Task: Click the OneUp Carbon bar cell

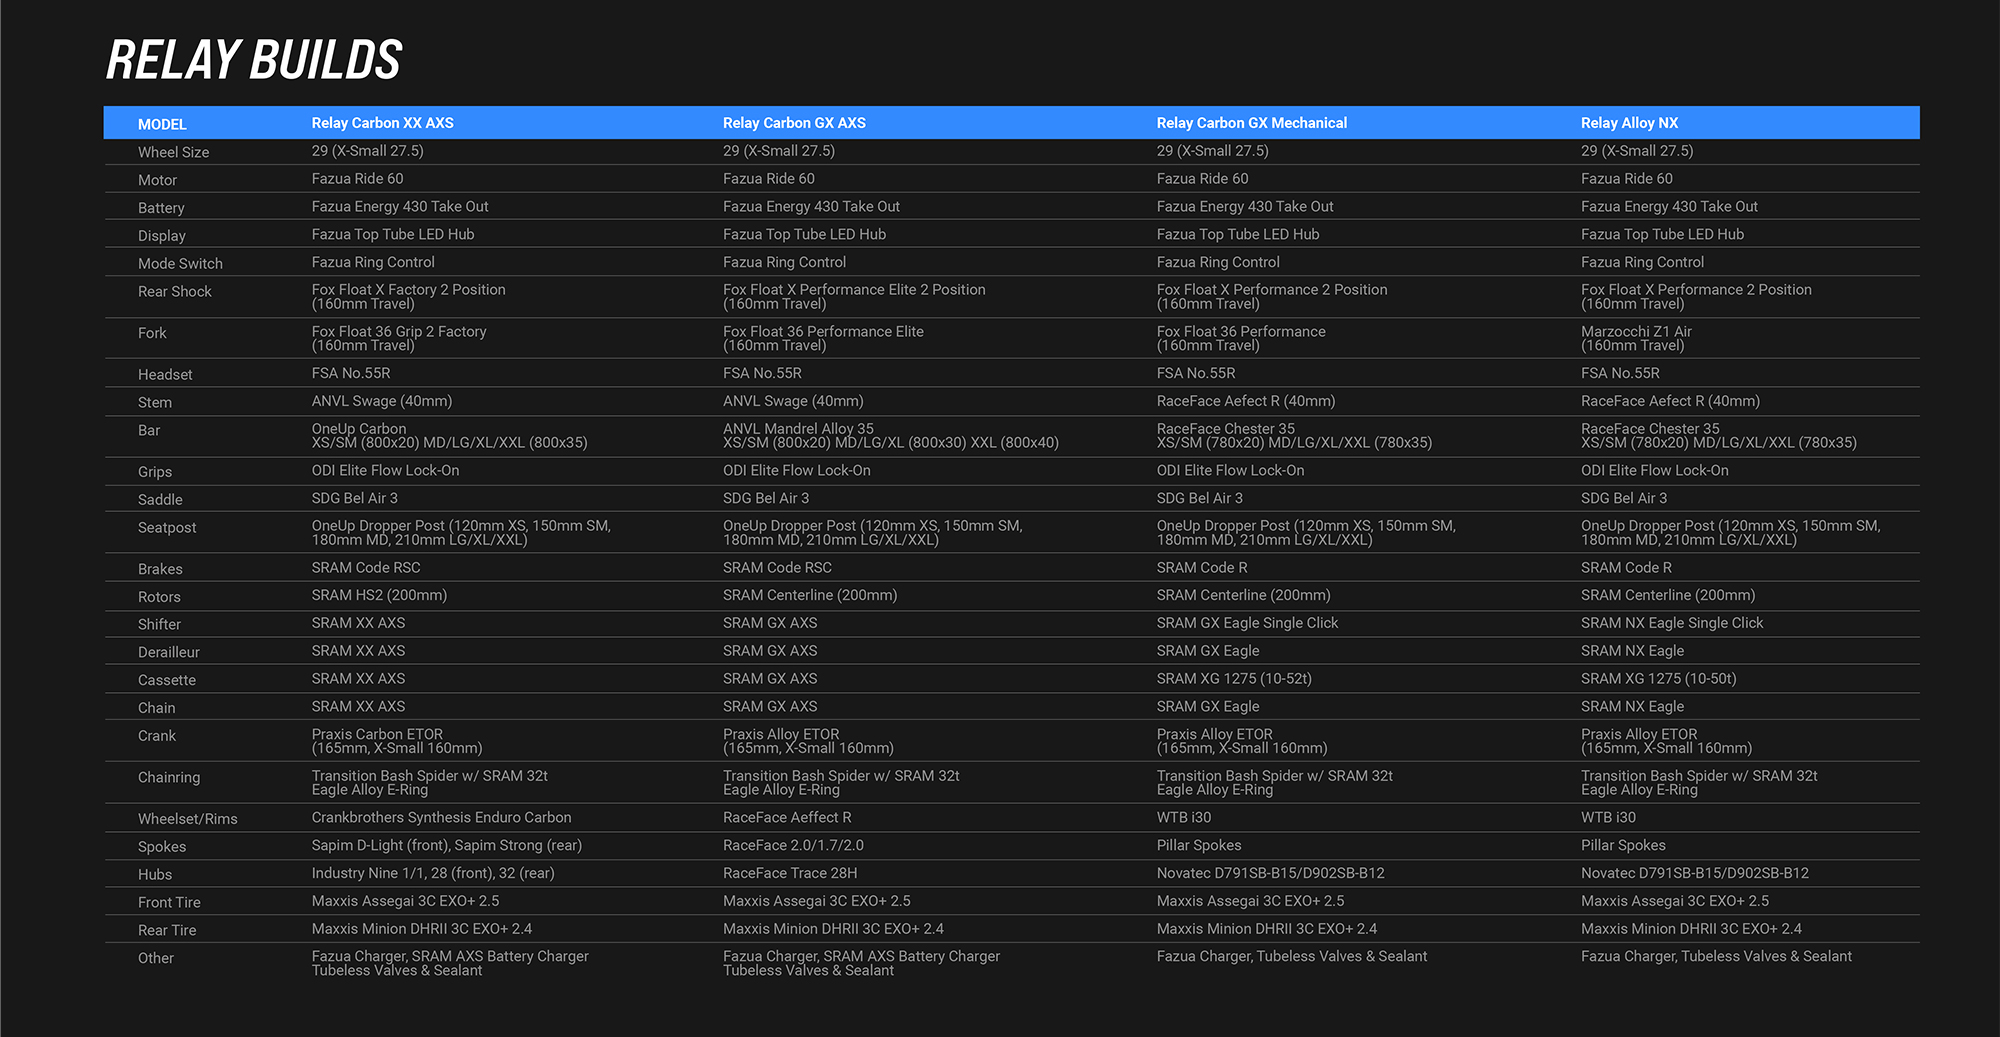Action: click(x=449, y=436)
